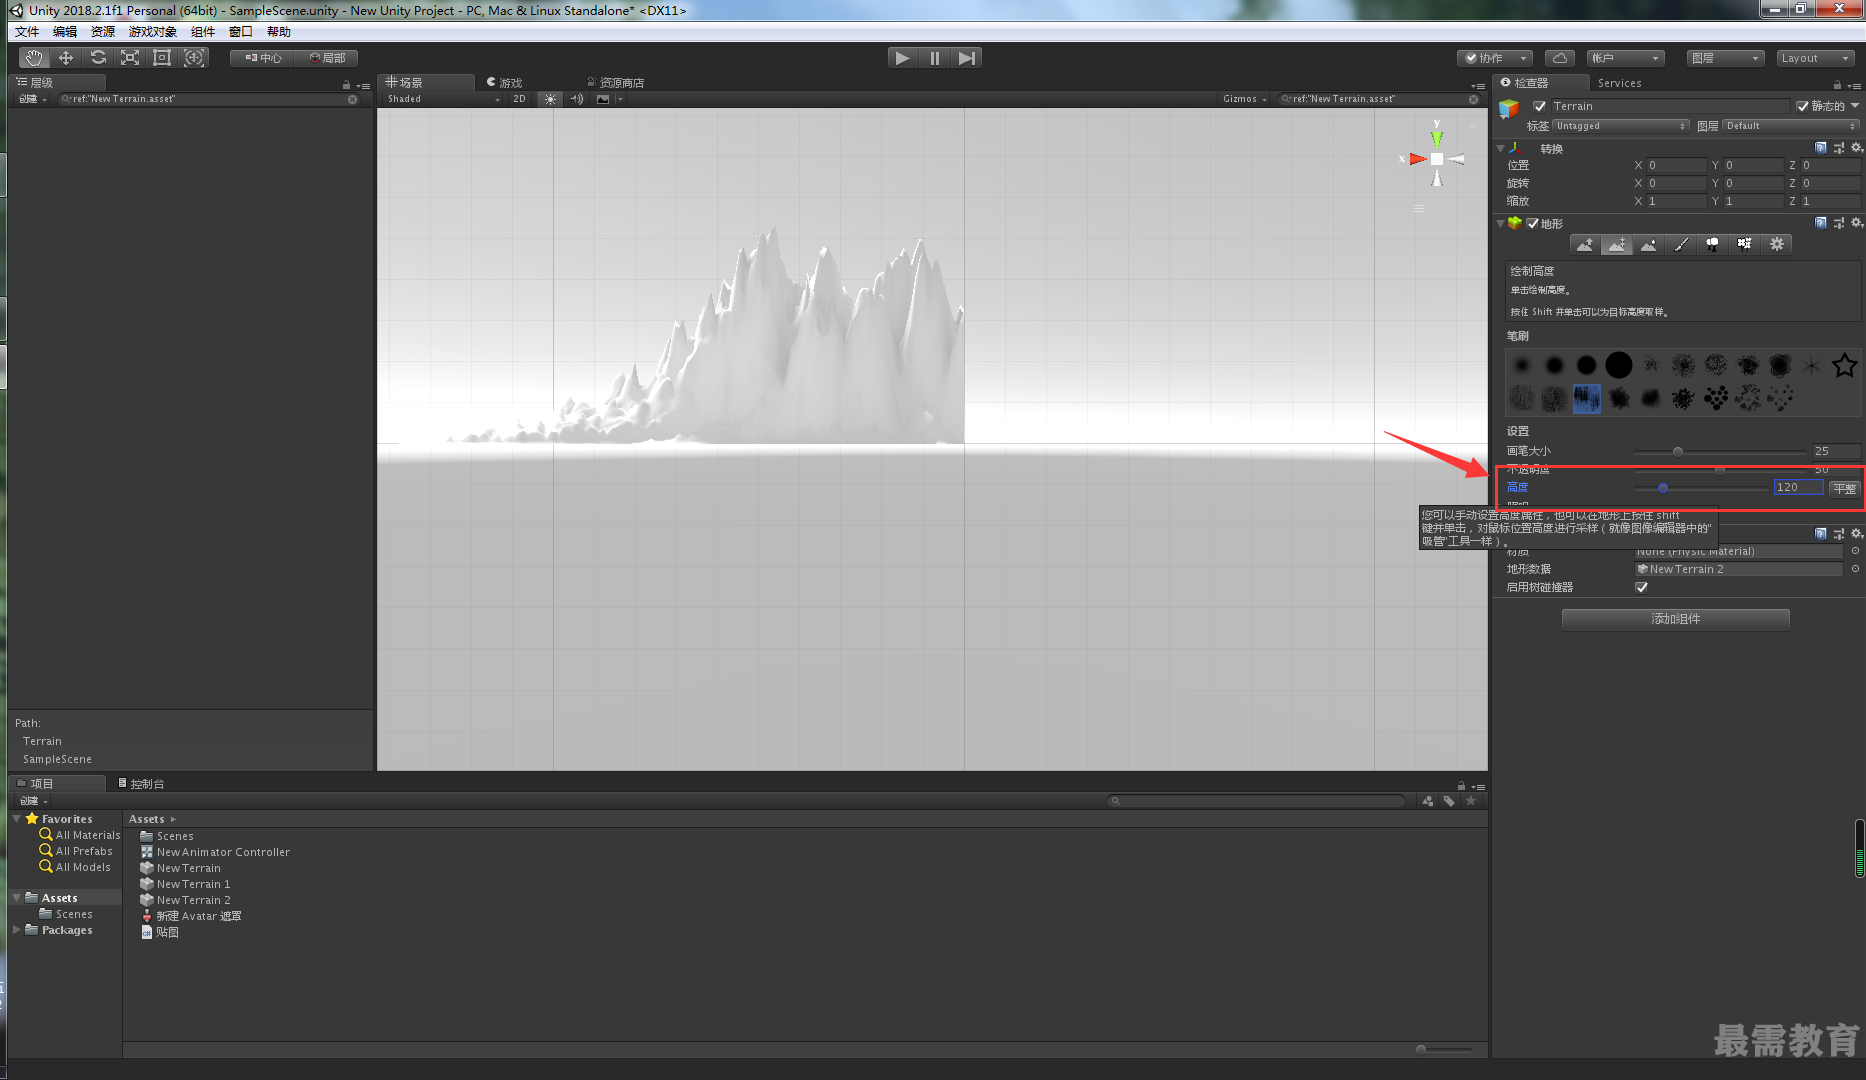Open the 转换 component gear menu

(1857, 148)
